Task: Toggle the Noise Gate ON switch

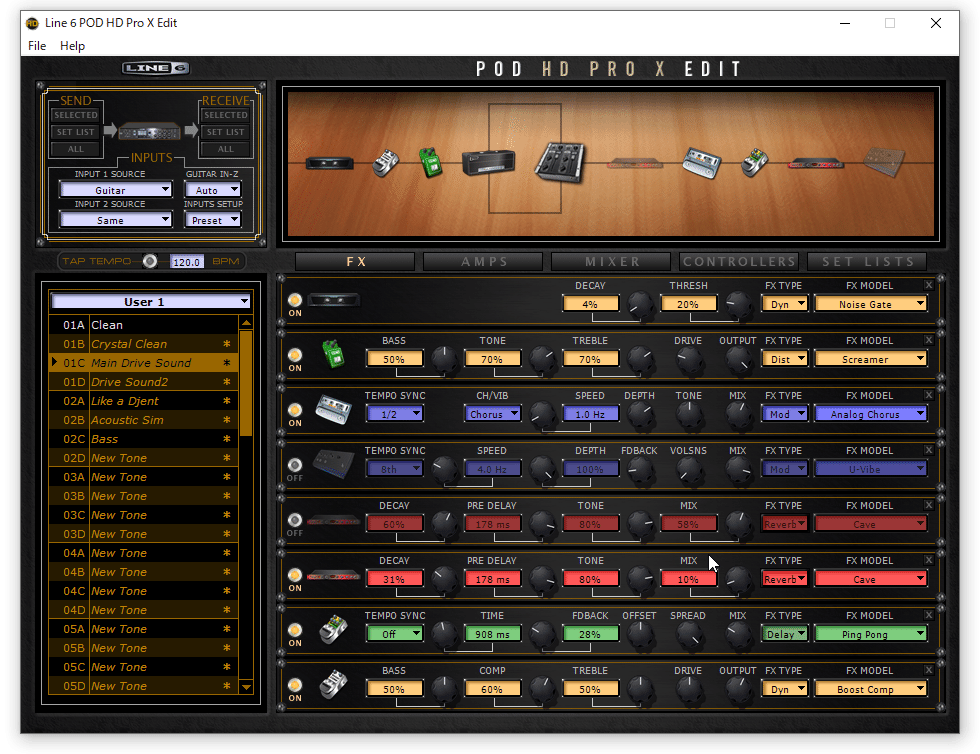Action: coord(294,300)
